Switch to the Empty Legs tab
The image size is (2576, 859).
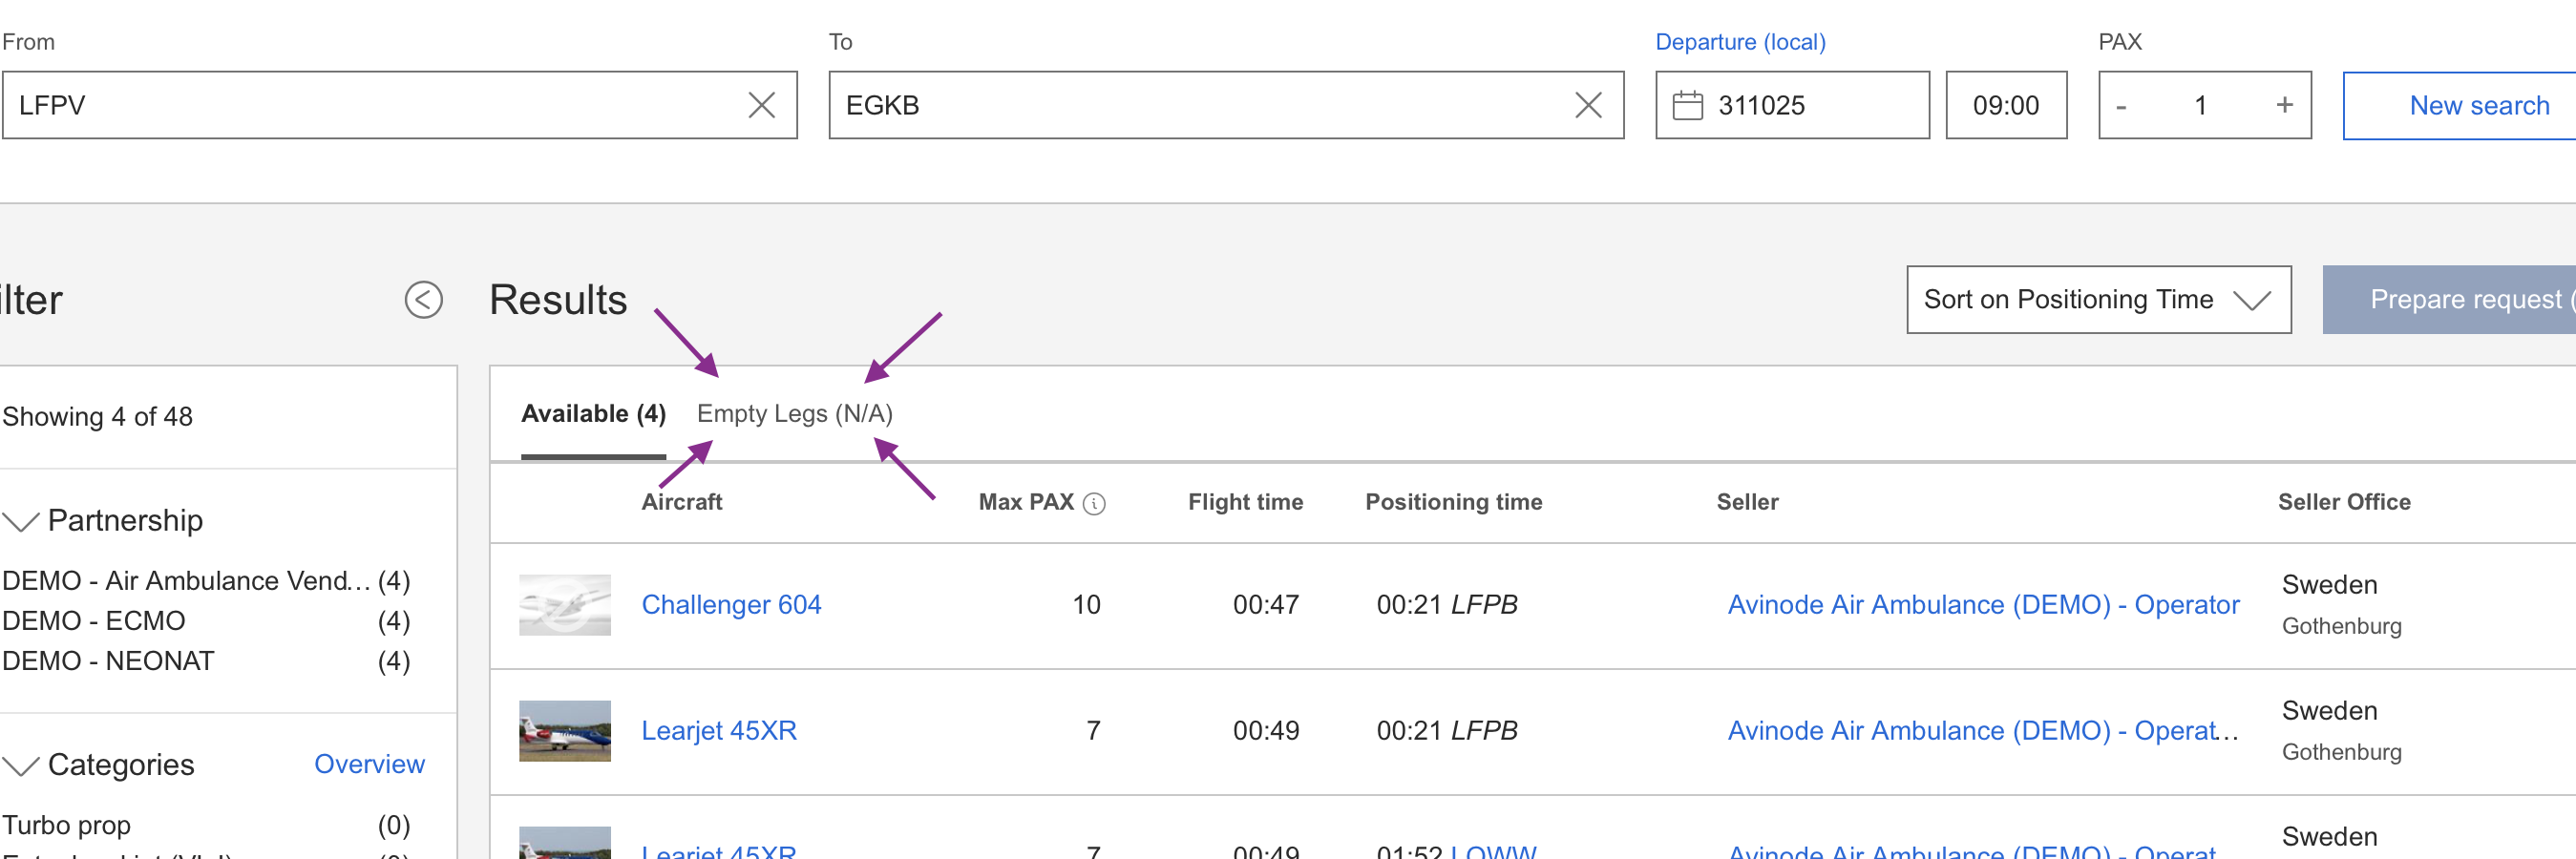pyautogui.click(x=794, y=413)
